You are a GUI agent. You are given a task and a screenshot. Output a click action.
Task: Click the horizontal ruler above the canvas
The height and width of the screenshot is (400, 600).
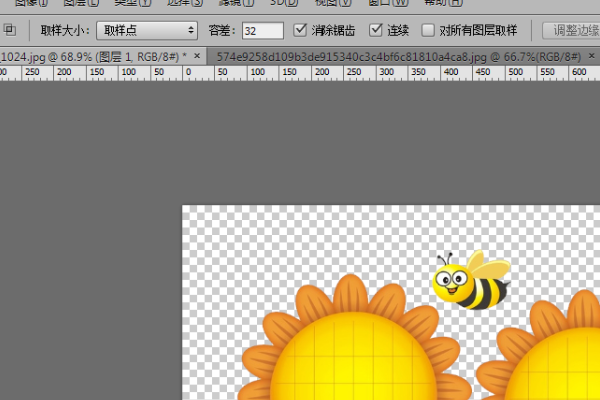pos(300,73)
